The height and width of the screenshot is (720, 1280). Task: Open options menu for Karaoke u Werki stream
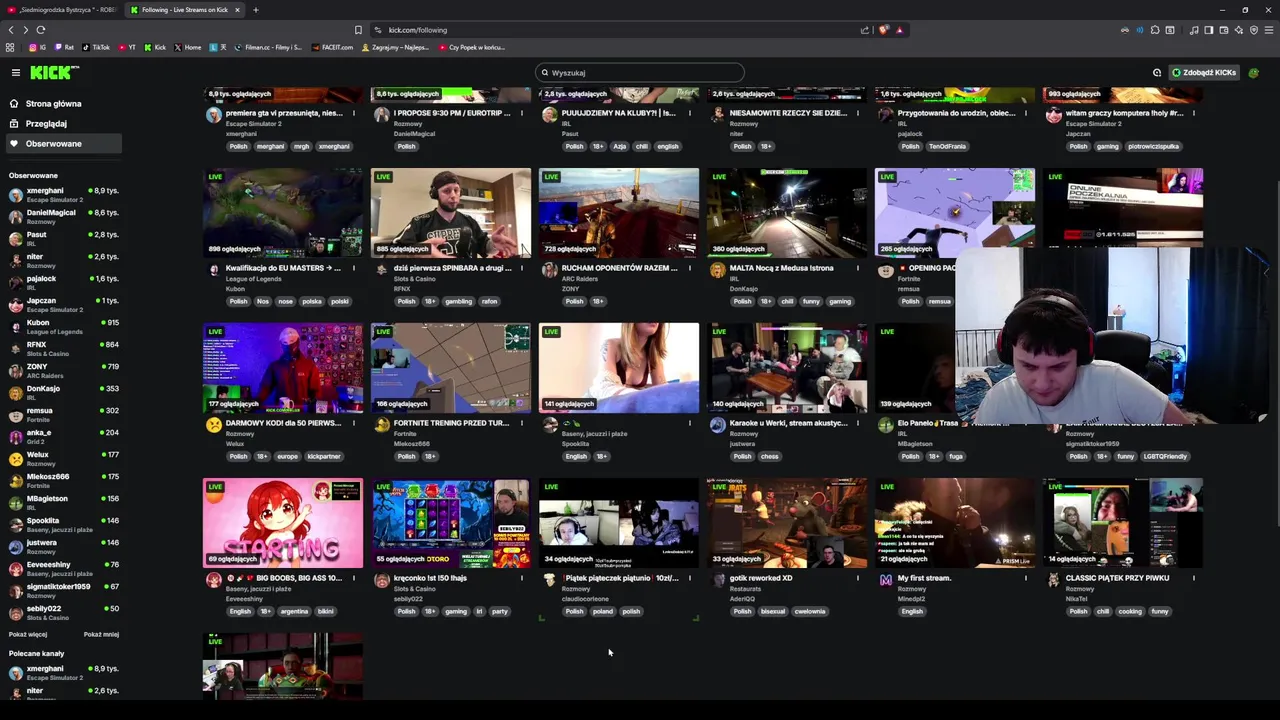pyautogui.click(x=857, y=423)
